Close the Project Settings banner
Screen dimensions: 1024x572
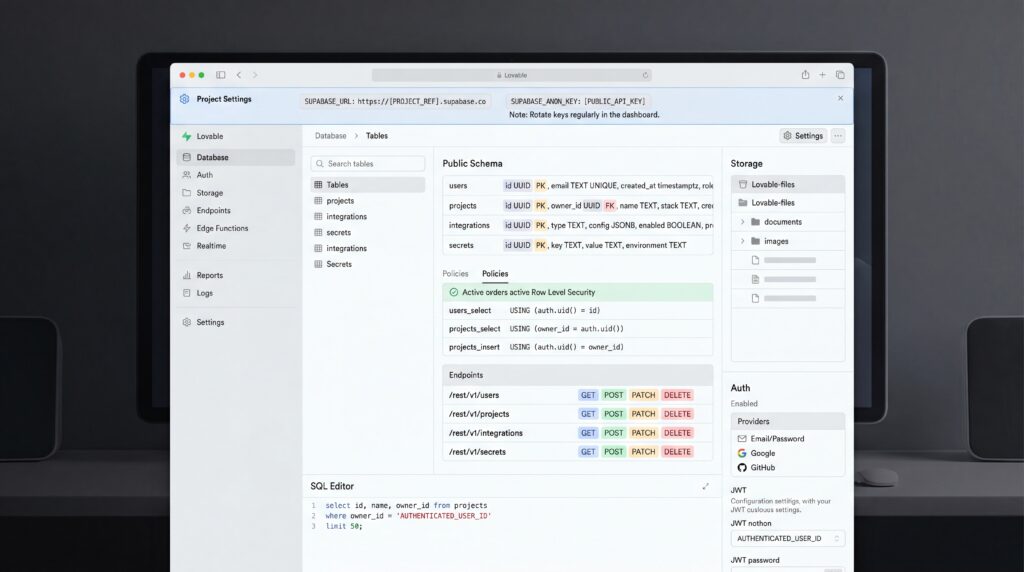click(x=840, y=98)
